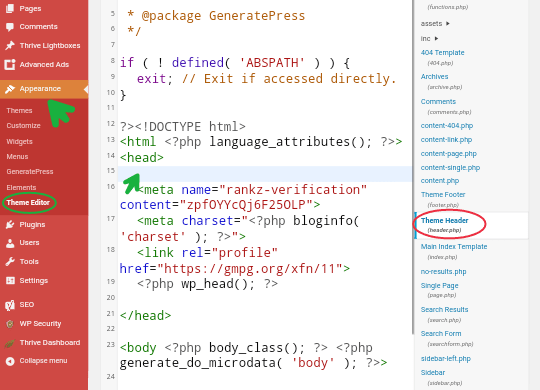Open Sidebar template file

(433, 372)
